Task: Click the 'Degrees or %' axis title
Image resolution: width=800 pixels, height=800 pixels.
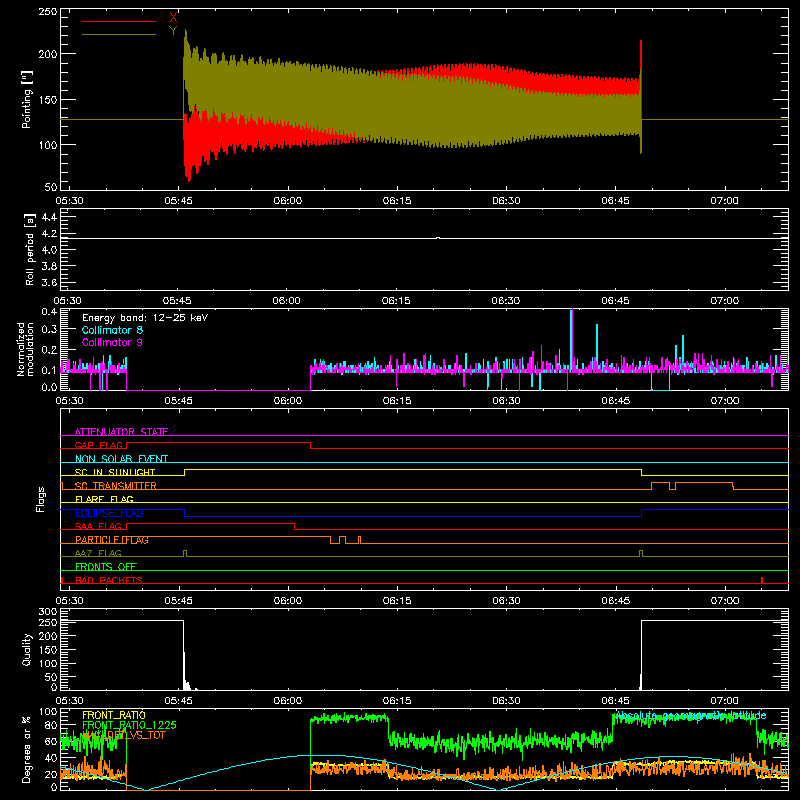Action: (27, 749)
